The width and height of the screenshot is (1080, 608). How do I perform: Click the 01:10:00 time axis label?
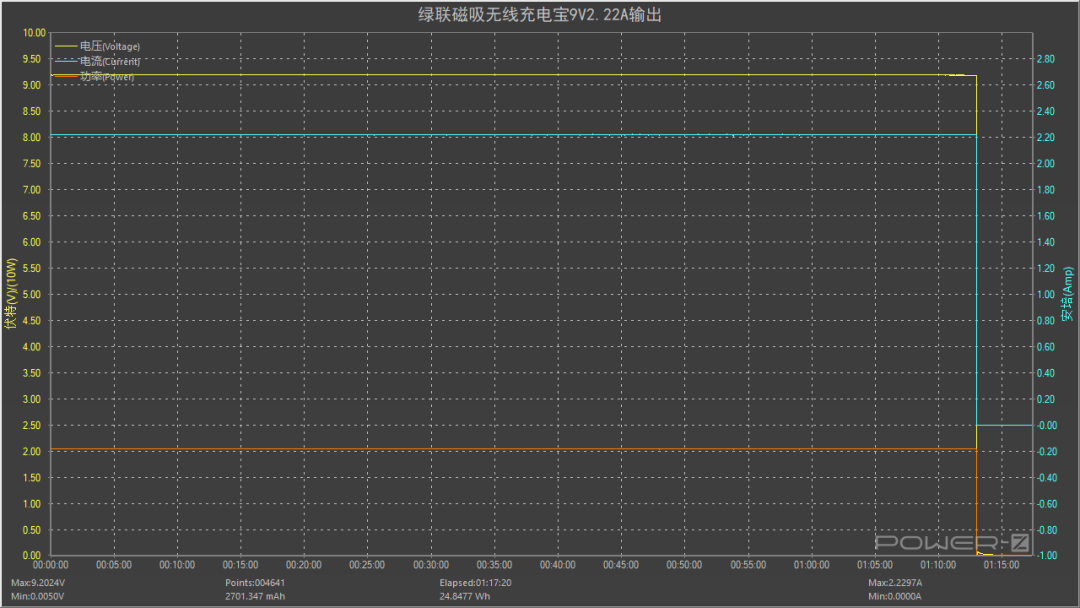[x=938, y=565]
